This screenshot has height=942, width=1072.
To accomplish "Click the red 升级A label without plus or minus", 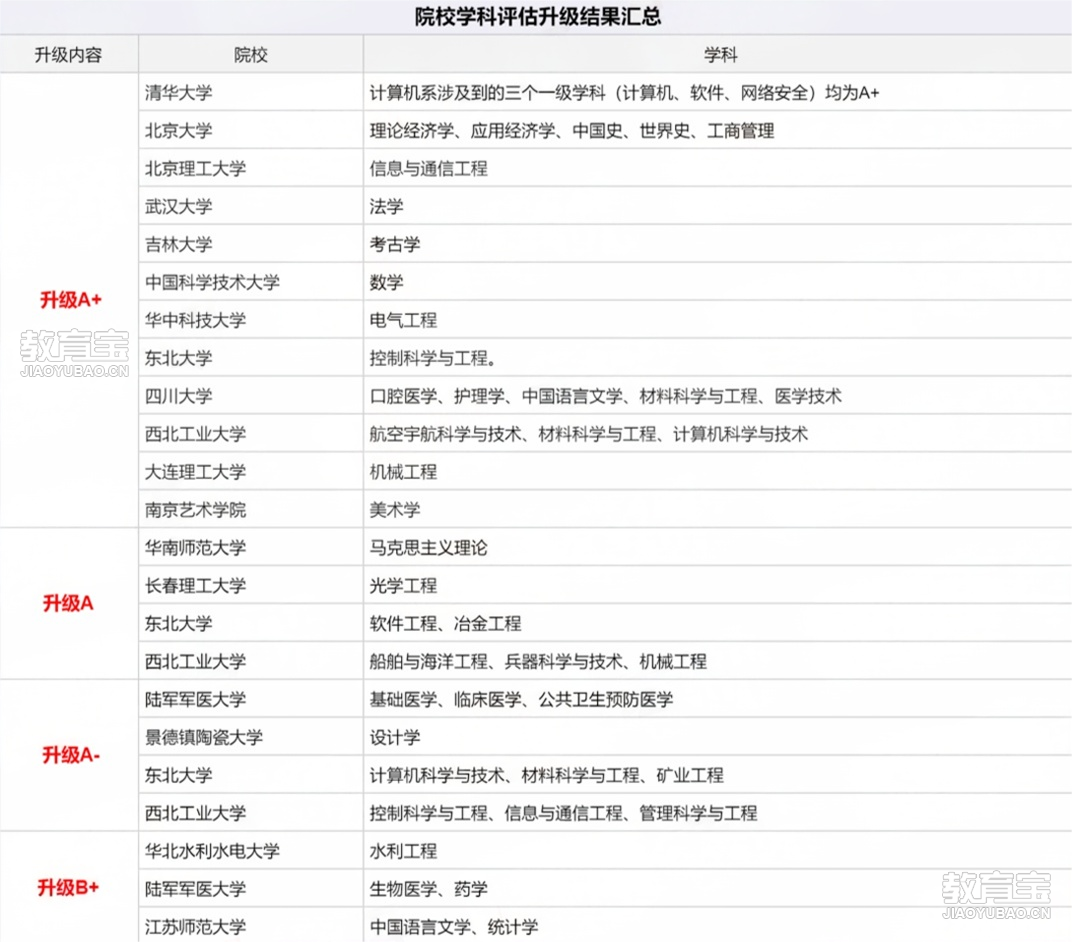I will pos(68,603).
